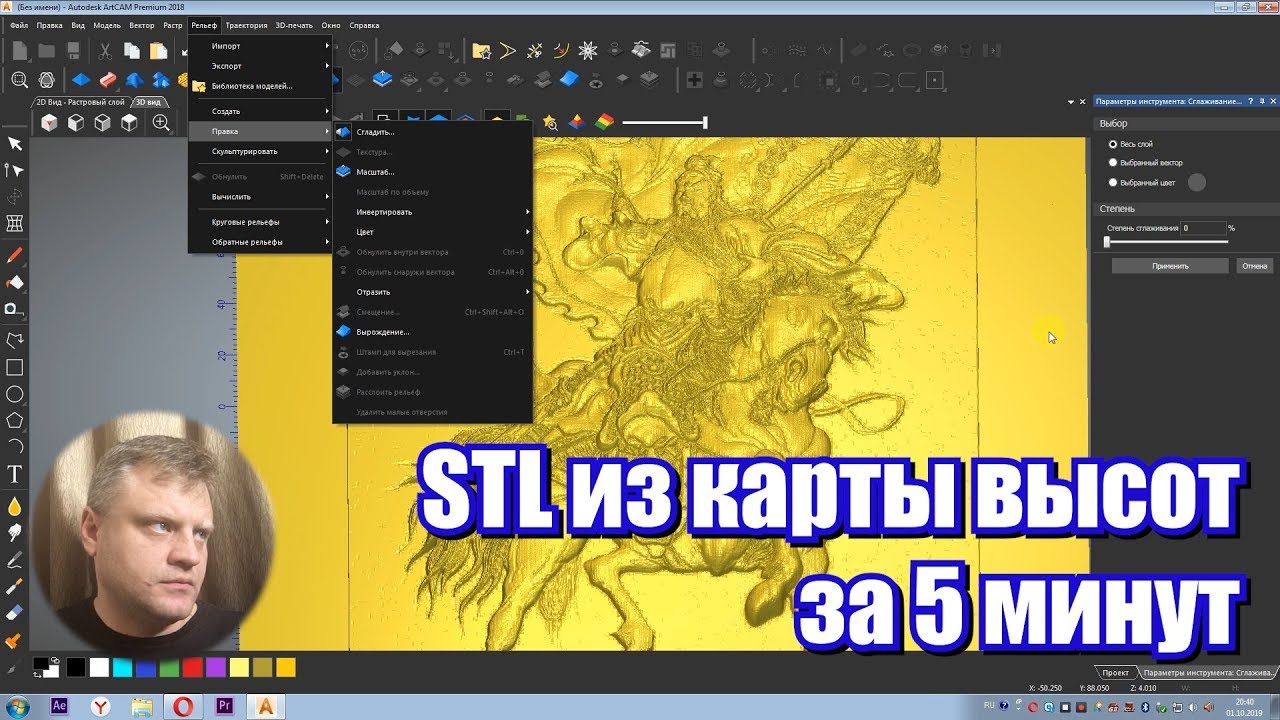This screenshot has height=720, width=1280.
Task: Open Opera browser from the taskbar
Action: point(183,706)
